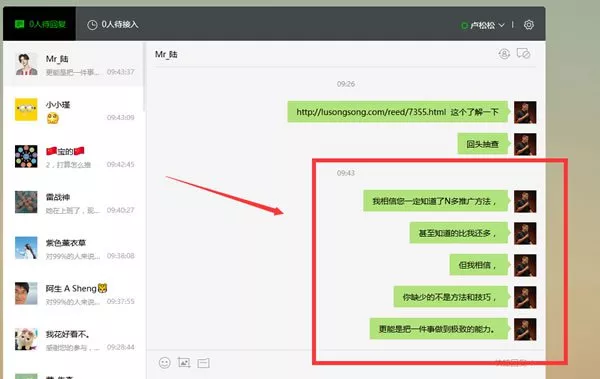600x379 pixels.
Task: Select the Mr_陆 conversation in the list
Action: 73,64
